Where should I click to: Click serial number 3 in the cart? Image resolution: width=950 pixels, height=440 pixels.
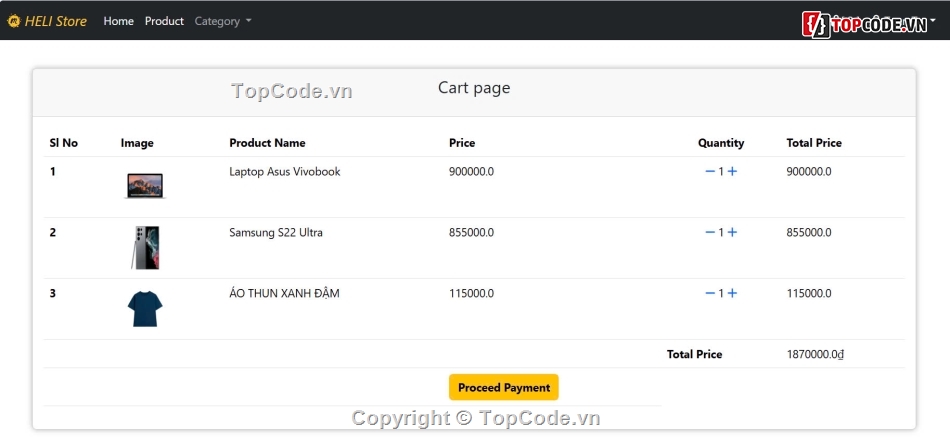[x=53, y=293]
